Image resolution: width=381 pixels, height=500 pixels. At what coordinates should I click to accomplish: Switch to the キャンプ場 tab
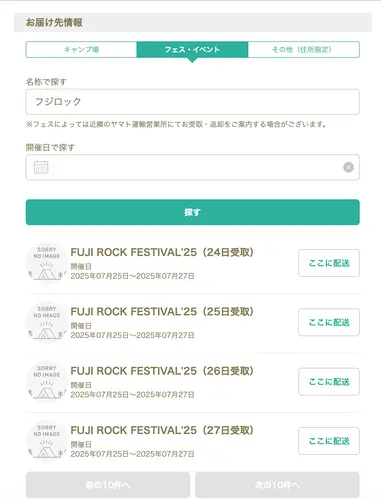(x=81, y=50)
